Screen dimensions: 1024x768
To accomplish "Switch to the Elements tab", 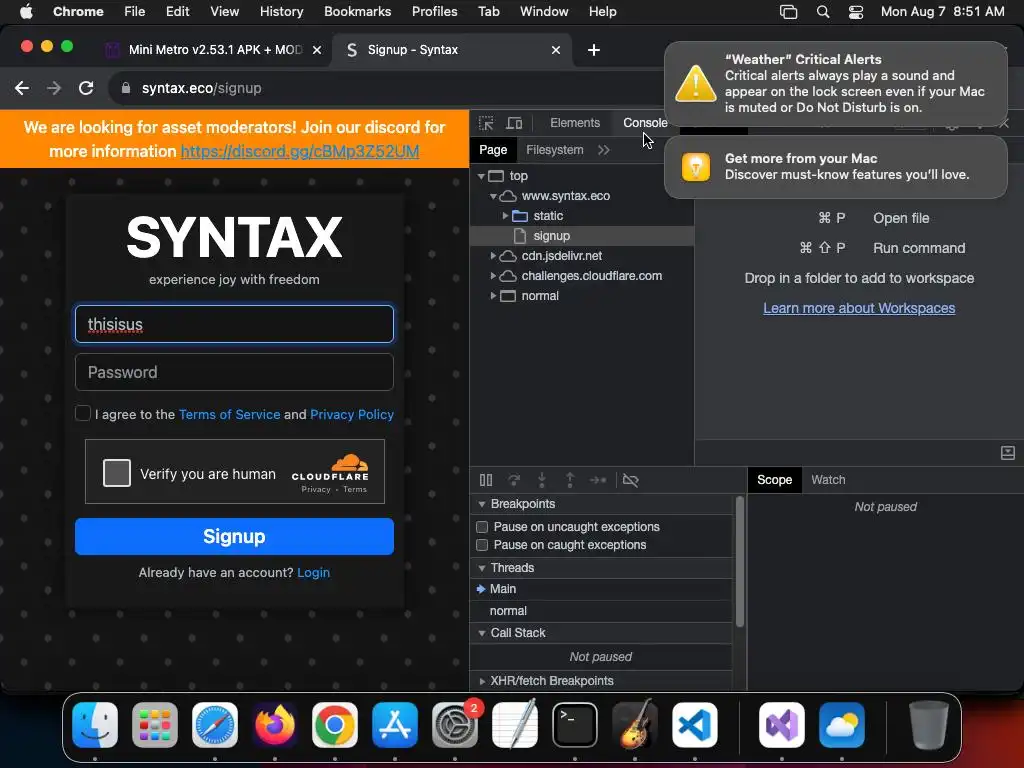I will (575, 123).
